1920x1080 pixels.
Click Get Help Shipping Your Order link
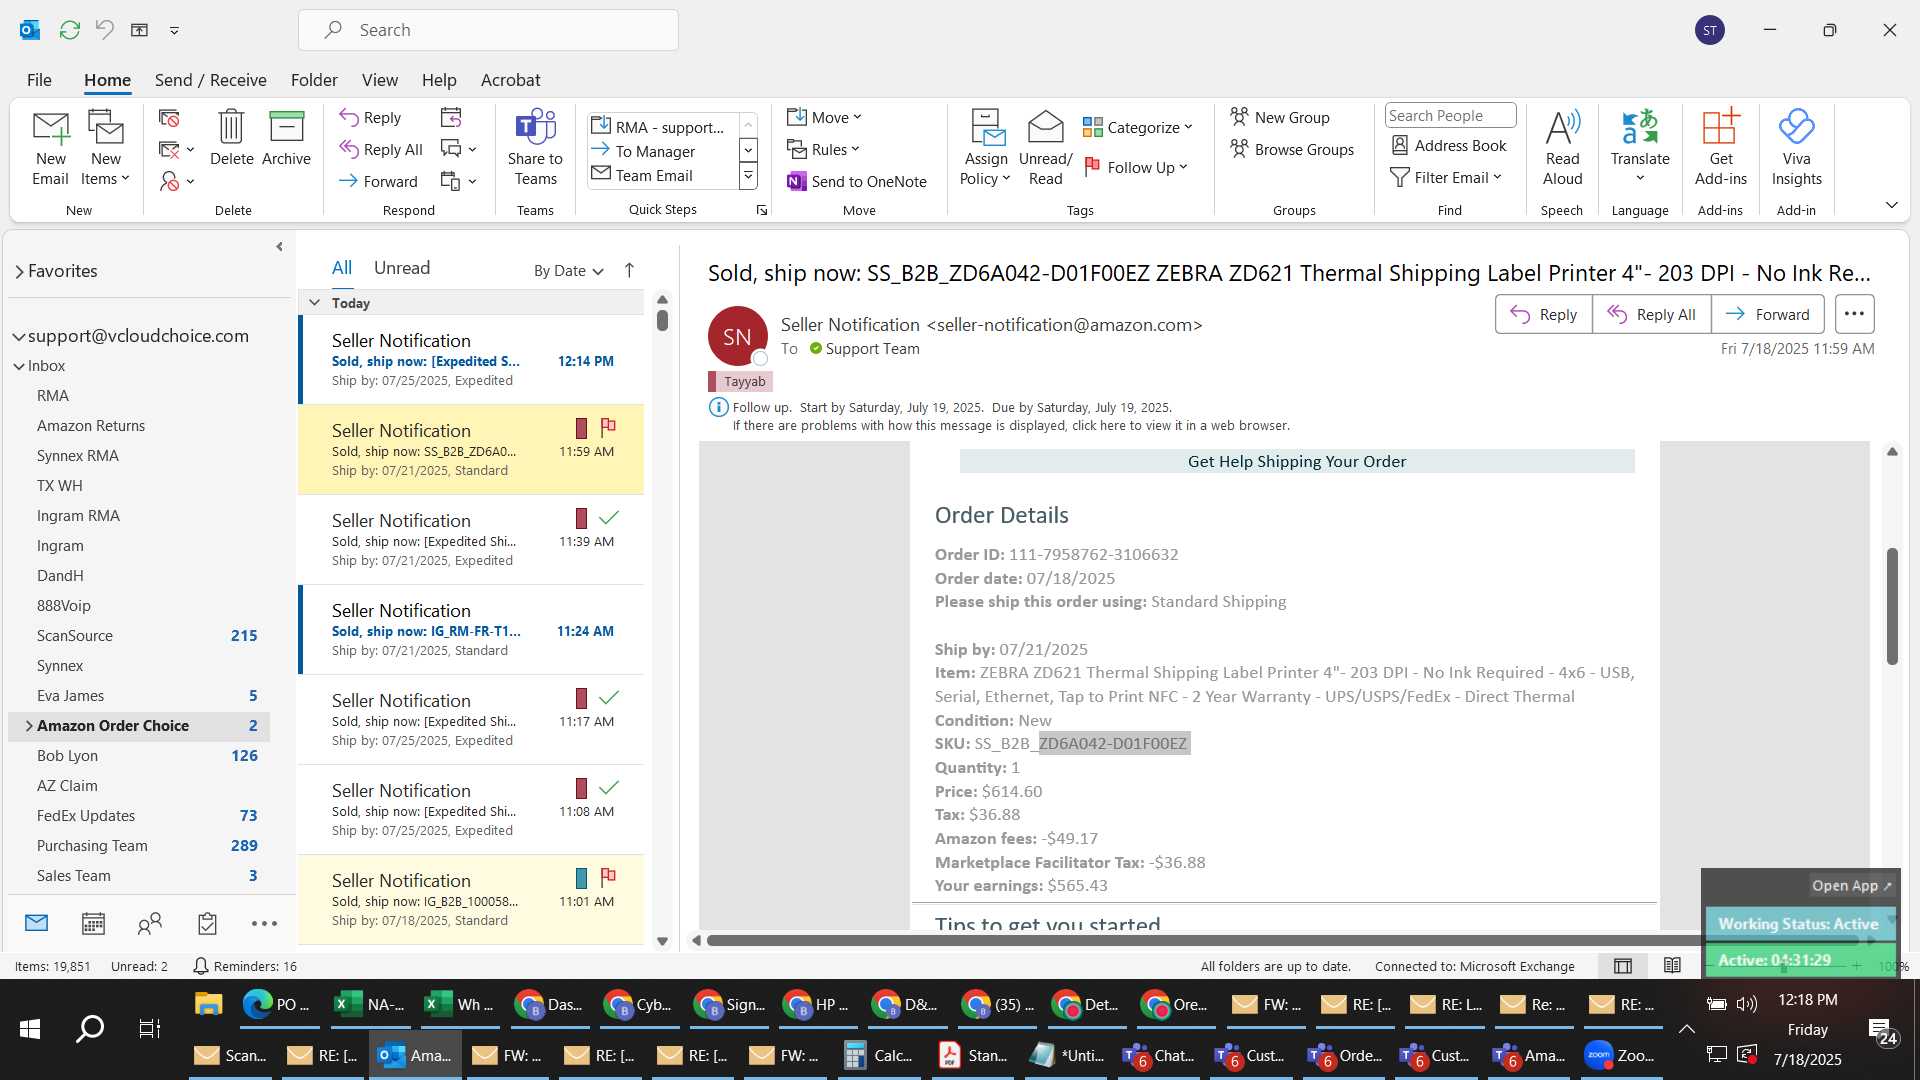[1296, 461]
